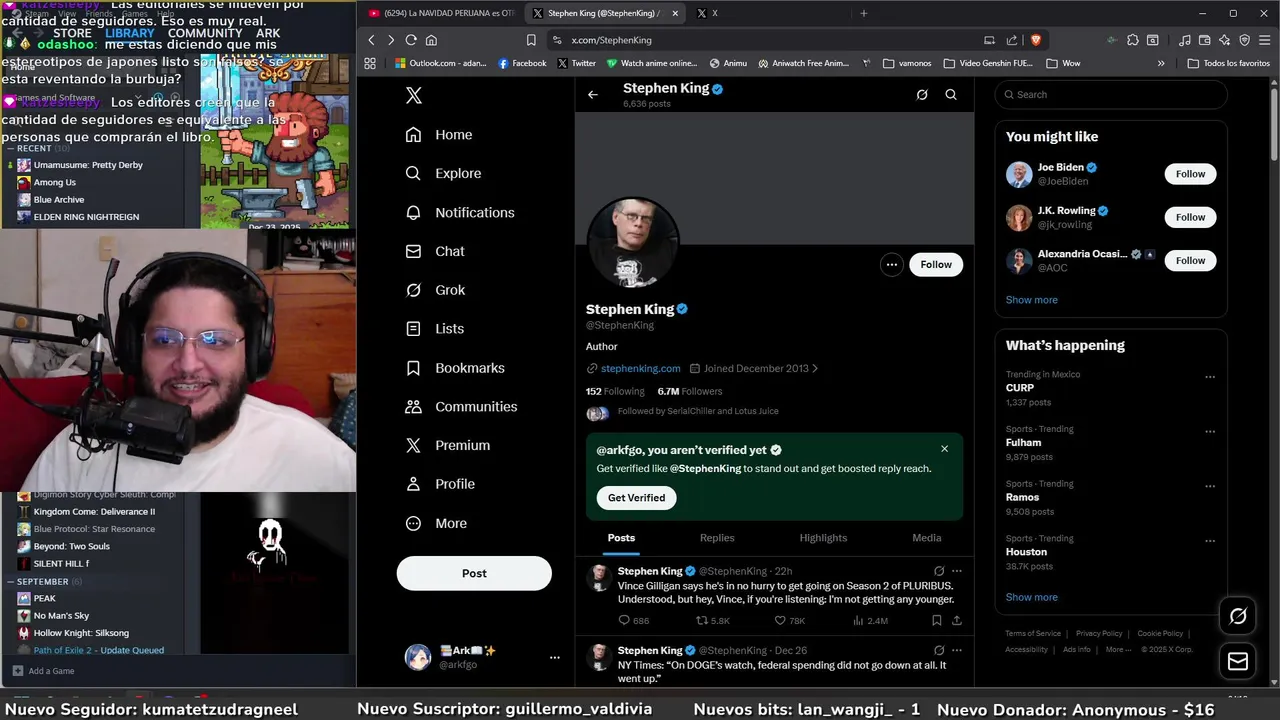Image resolution: width=1280 pixels, height=720 pixels.
Task: Click Add a Game in Steam
Action: 43,671
